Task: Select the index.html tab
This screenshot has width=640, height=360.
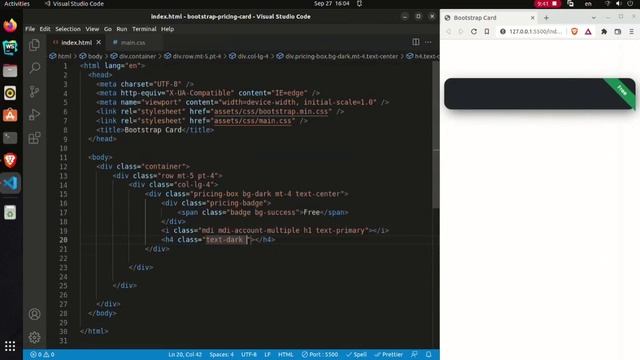Action: pyautogui.click(x=76, y=42)
